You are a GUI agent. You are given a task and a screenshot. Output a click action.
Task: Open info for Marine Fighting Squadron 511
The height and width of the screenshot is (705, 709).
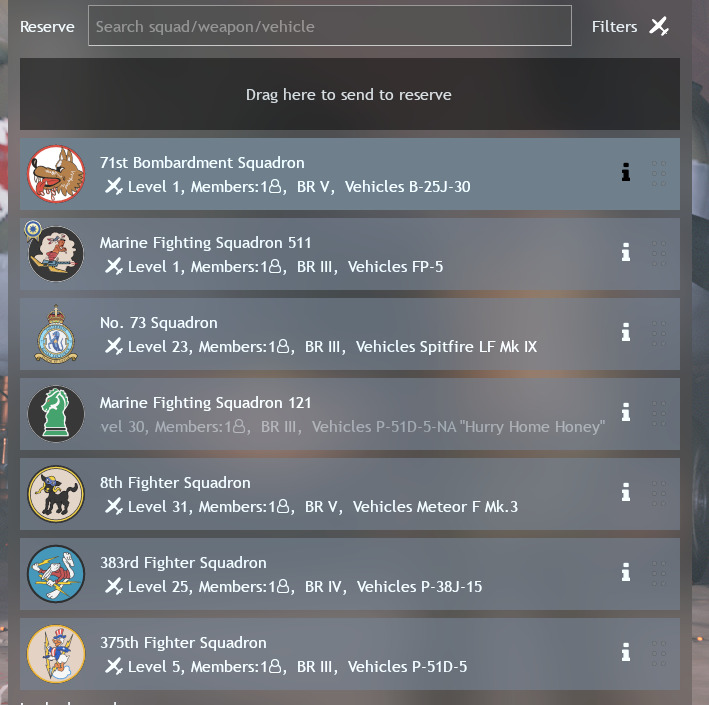coord(626,252)
